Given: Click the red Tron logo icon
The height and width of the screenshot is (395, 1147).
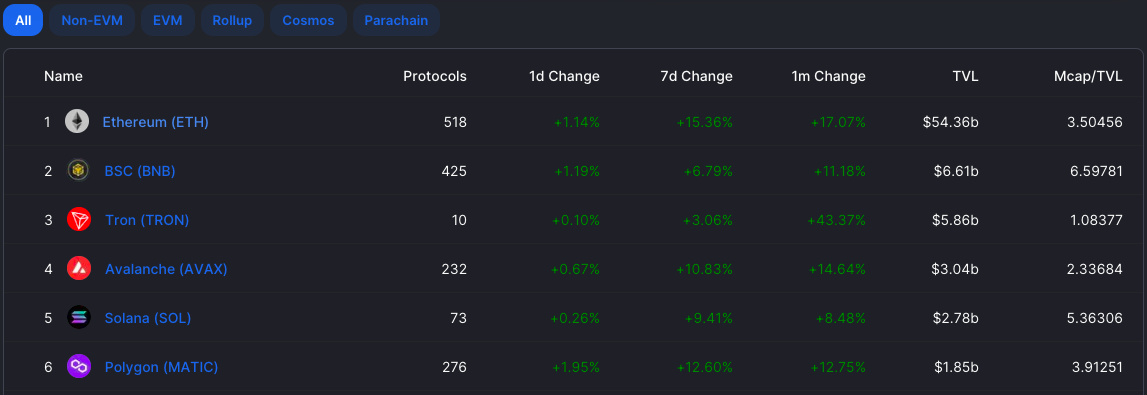Looking at the screenshot, I should click(x=78, y=219).
